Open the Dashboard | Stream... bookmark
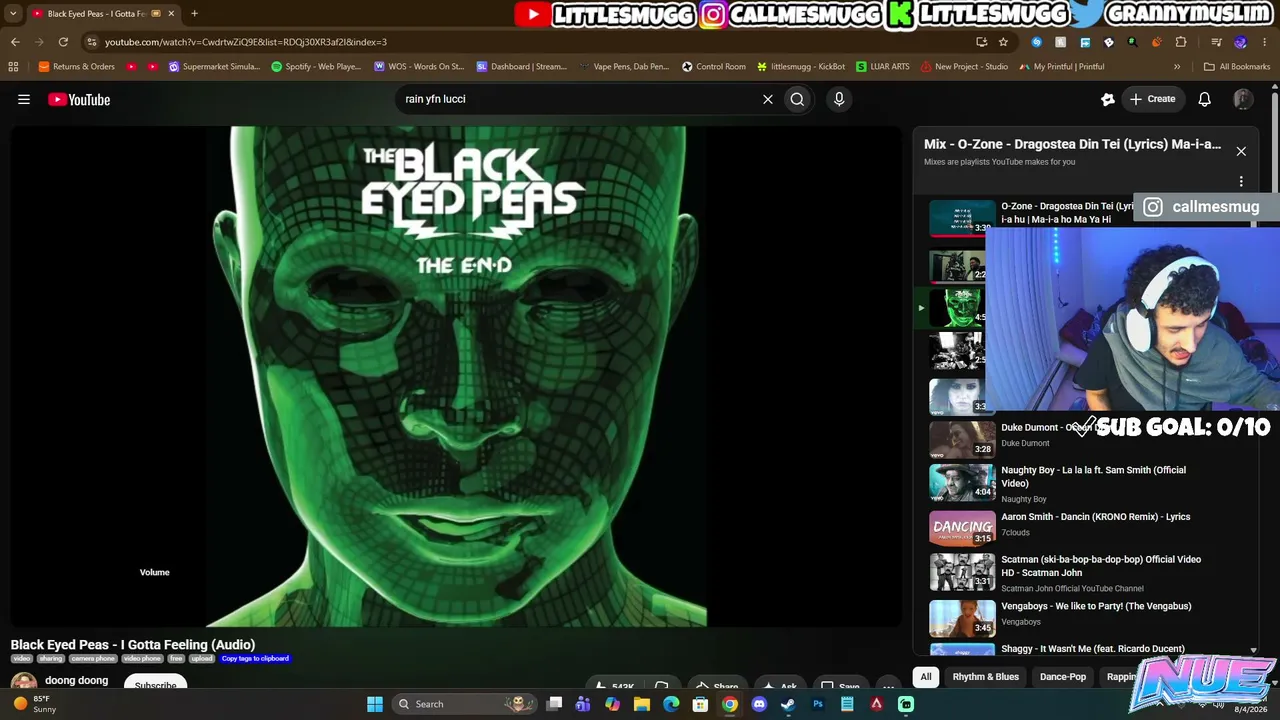The height and width of the screenshot is (720, 1280). click(x=522, y=67)
